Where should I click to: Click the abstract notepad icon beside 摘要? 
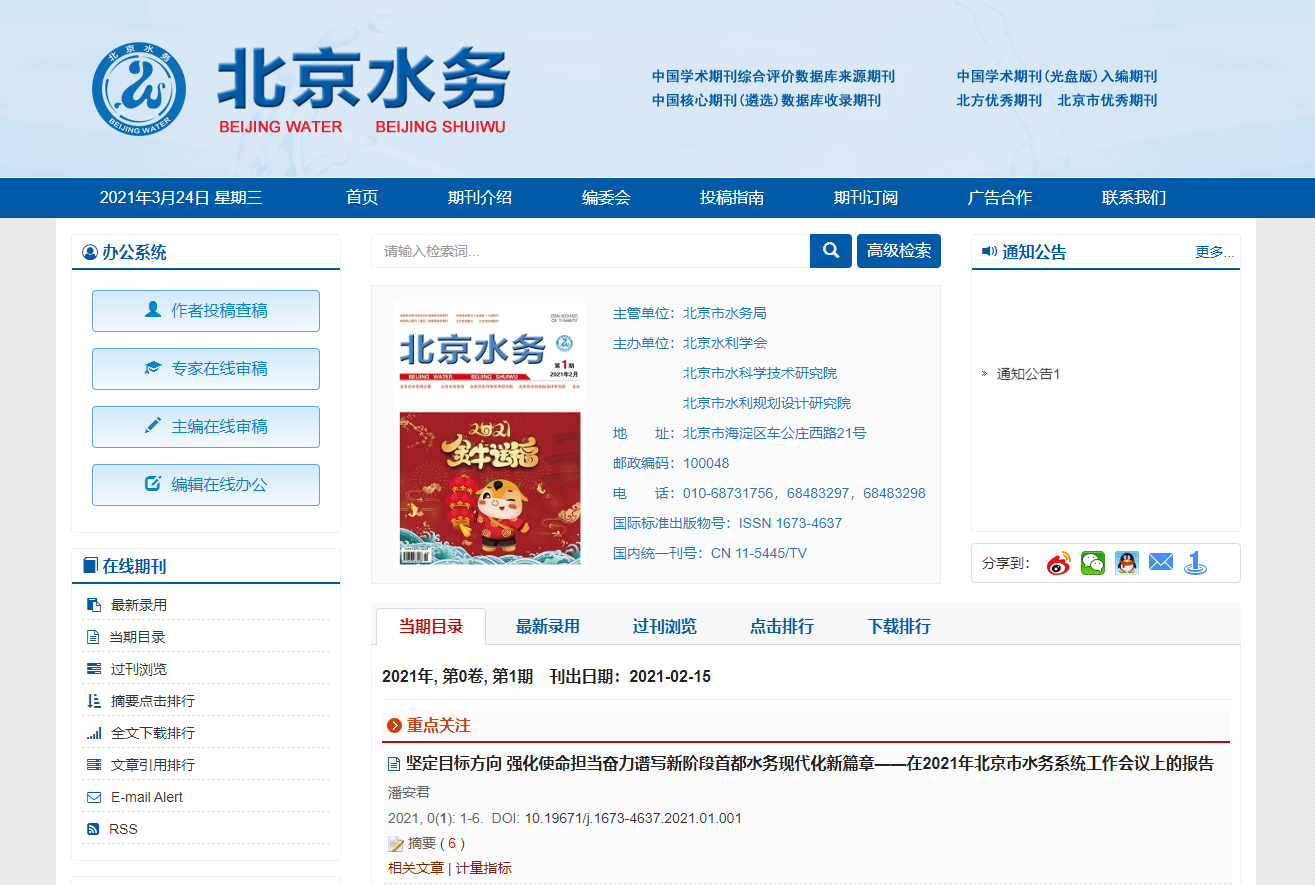point(396,844)
